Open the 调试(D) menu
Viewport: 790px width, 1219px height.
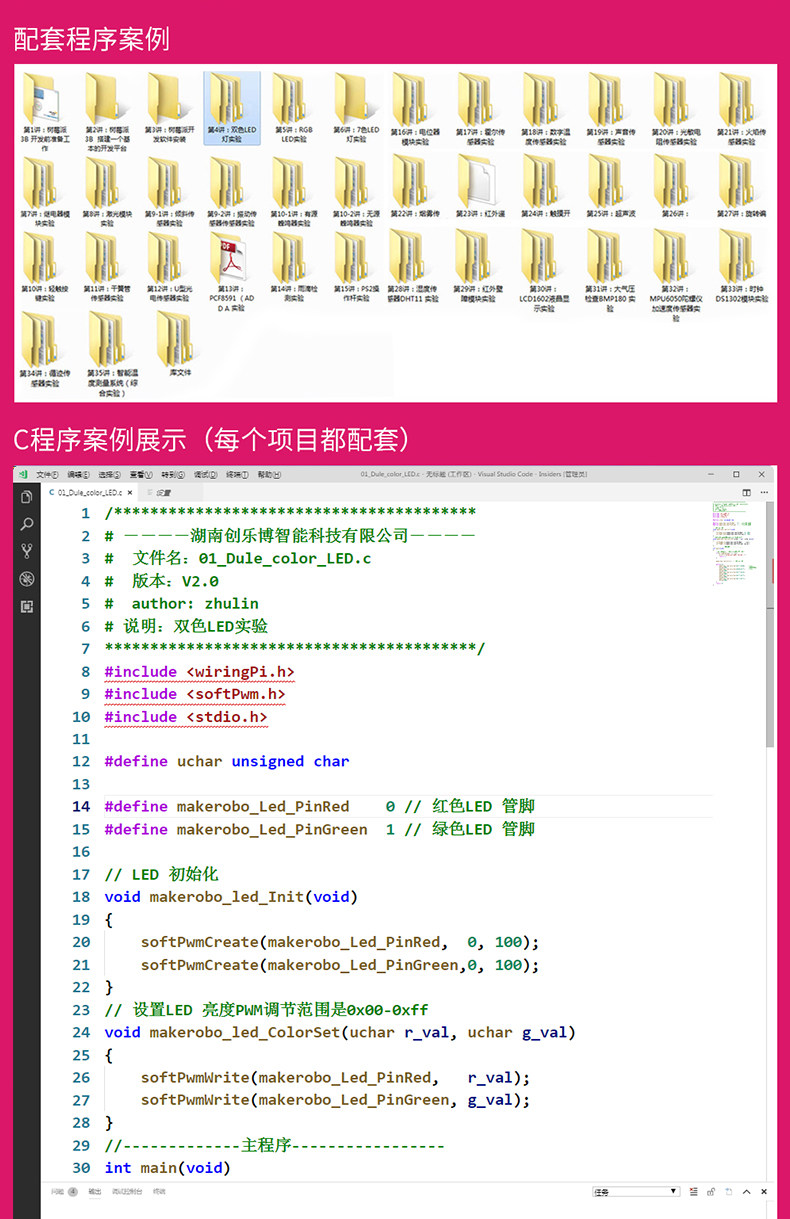[205, 475]
